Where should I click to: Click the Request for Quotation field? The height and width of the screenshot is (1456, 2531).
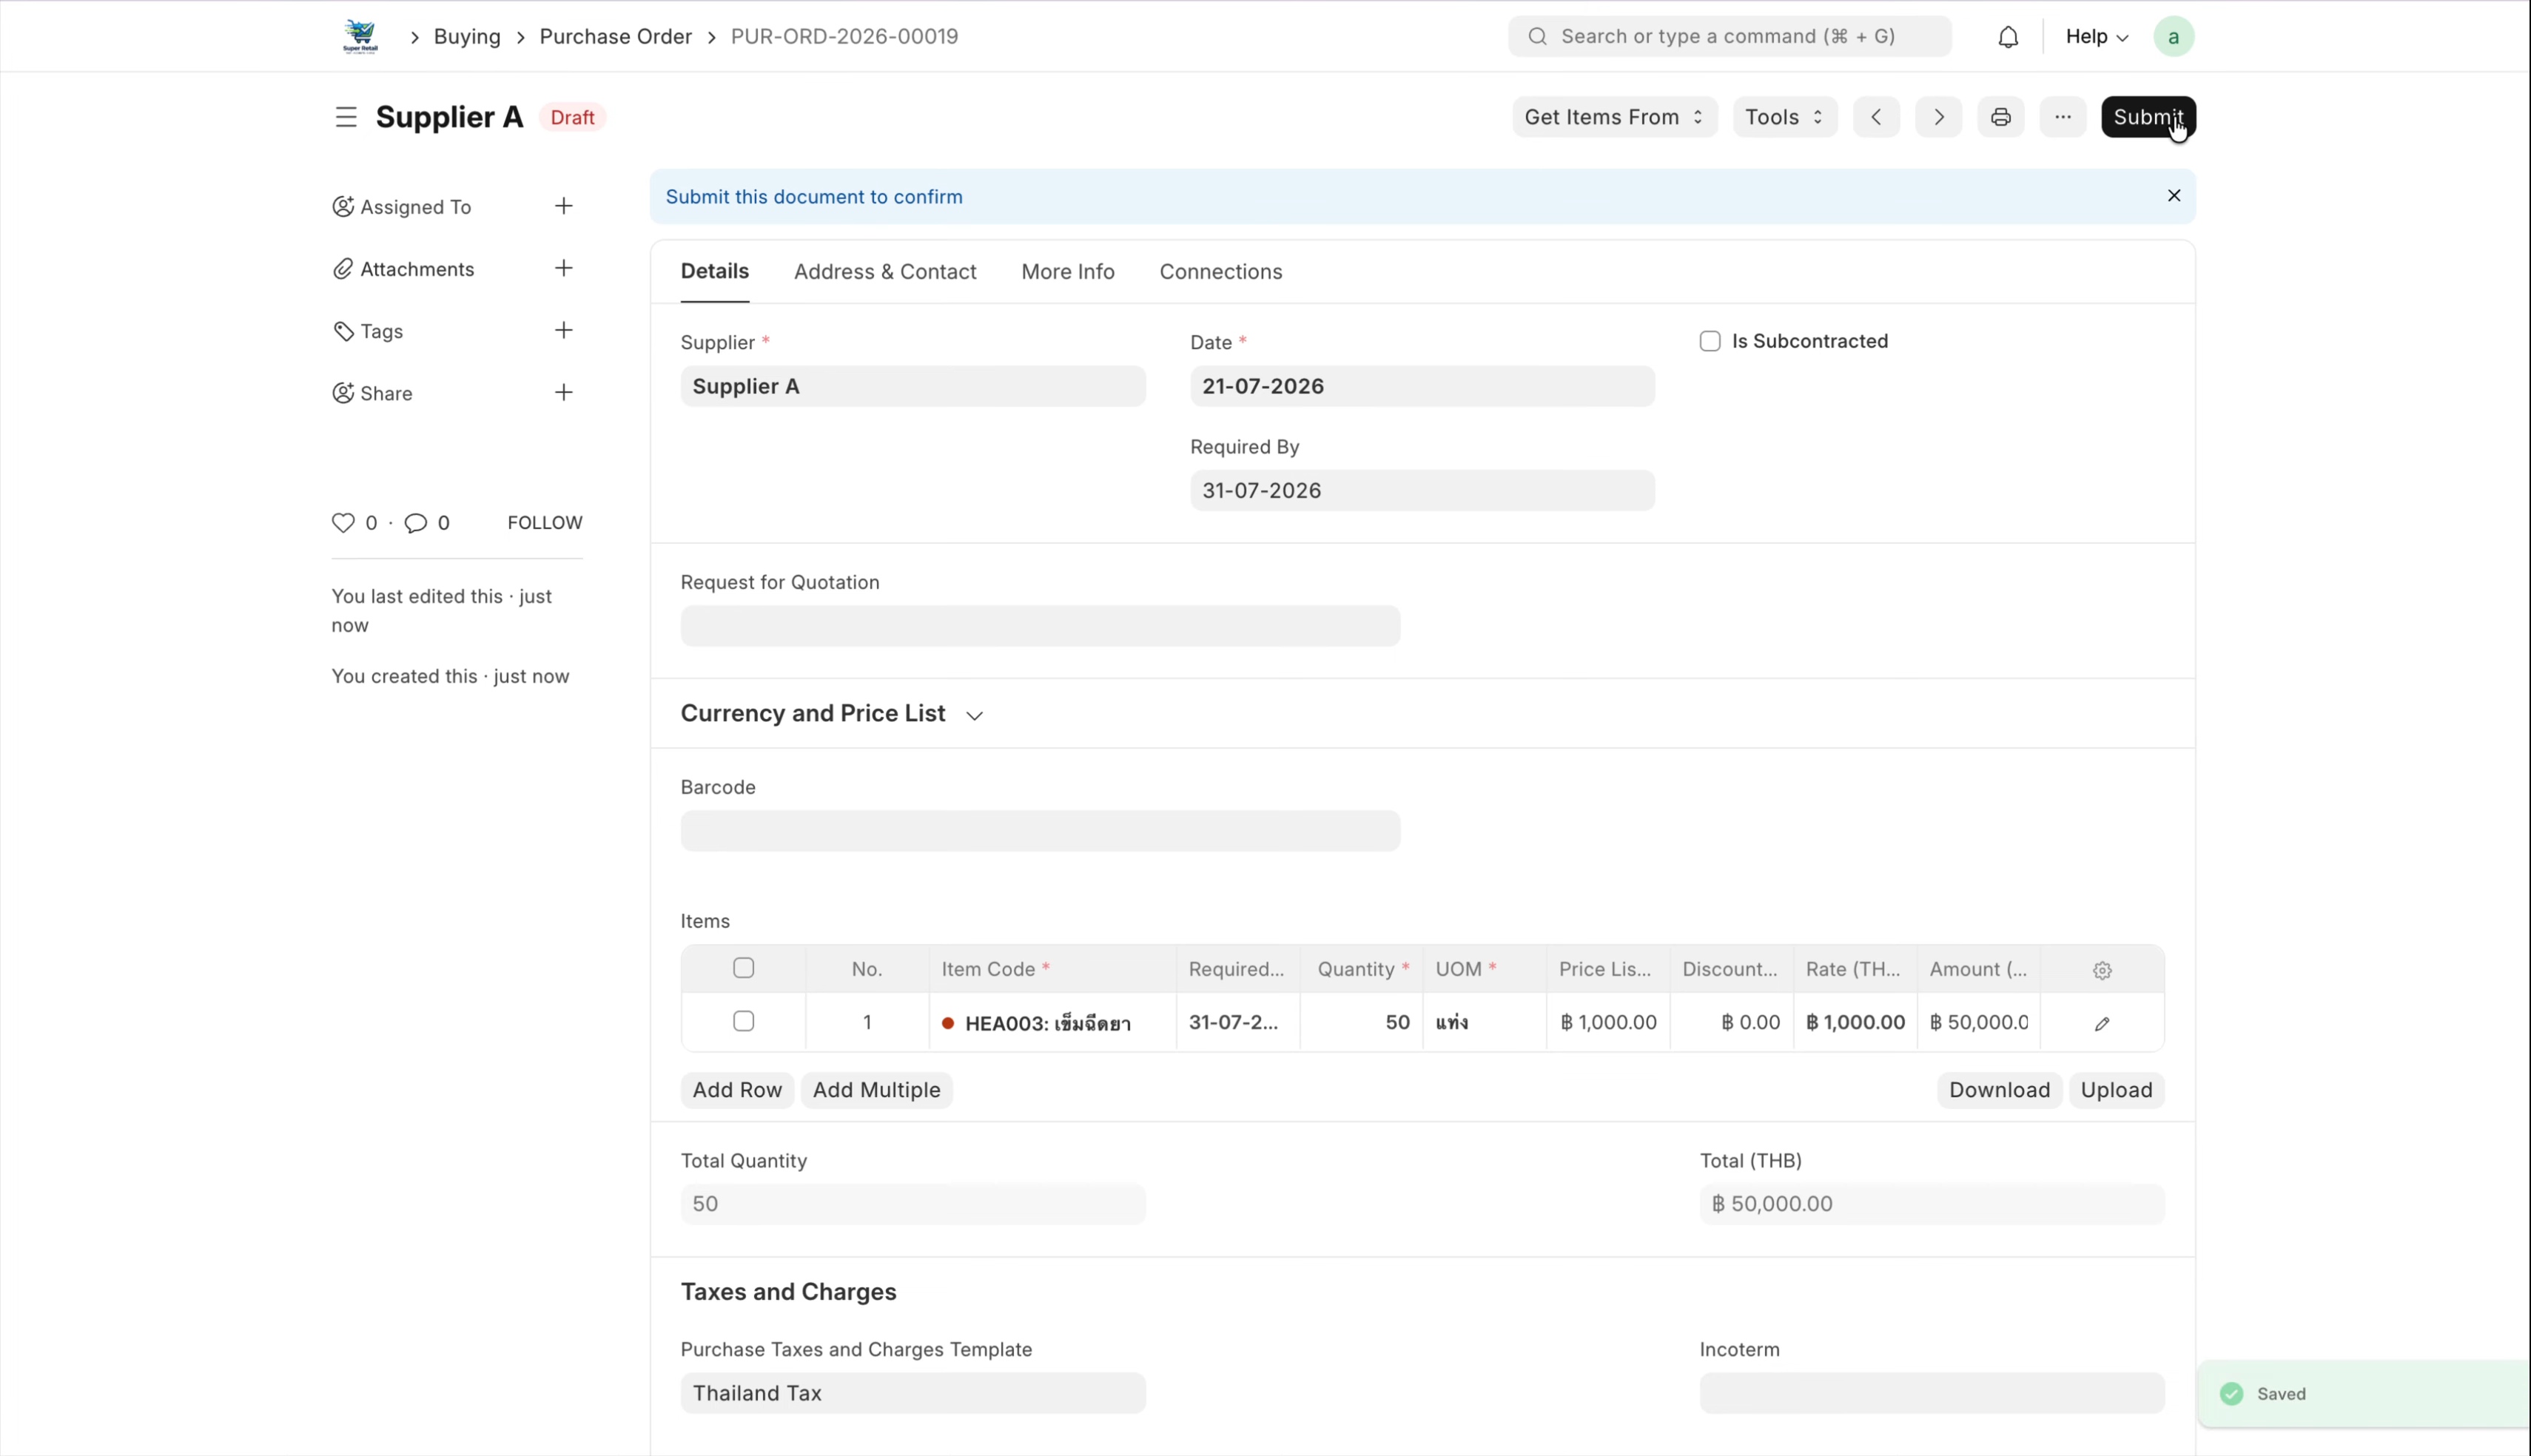1040,626
